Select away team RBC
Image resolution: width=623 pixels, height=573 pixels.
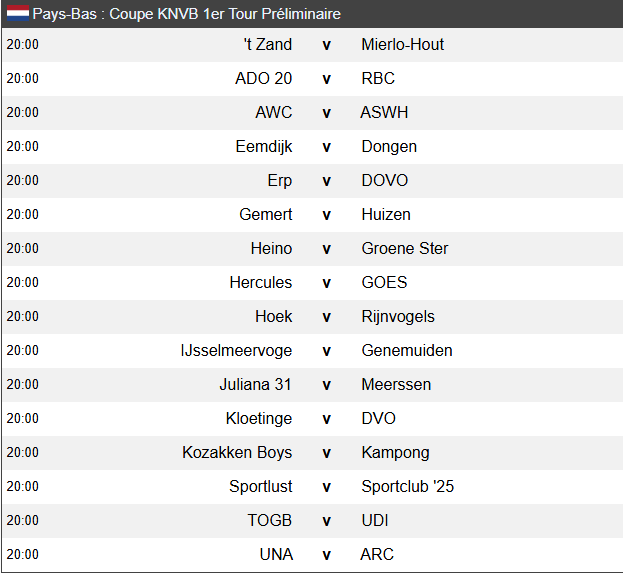tap(378, 78)
